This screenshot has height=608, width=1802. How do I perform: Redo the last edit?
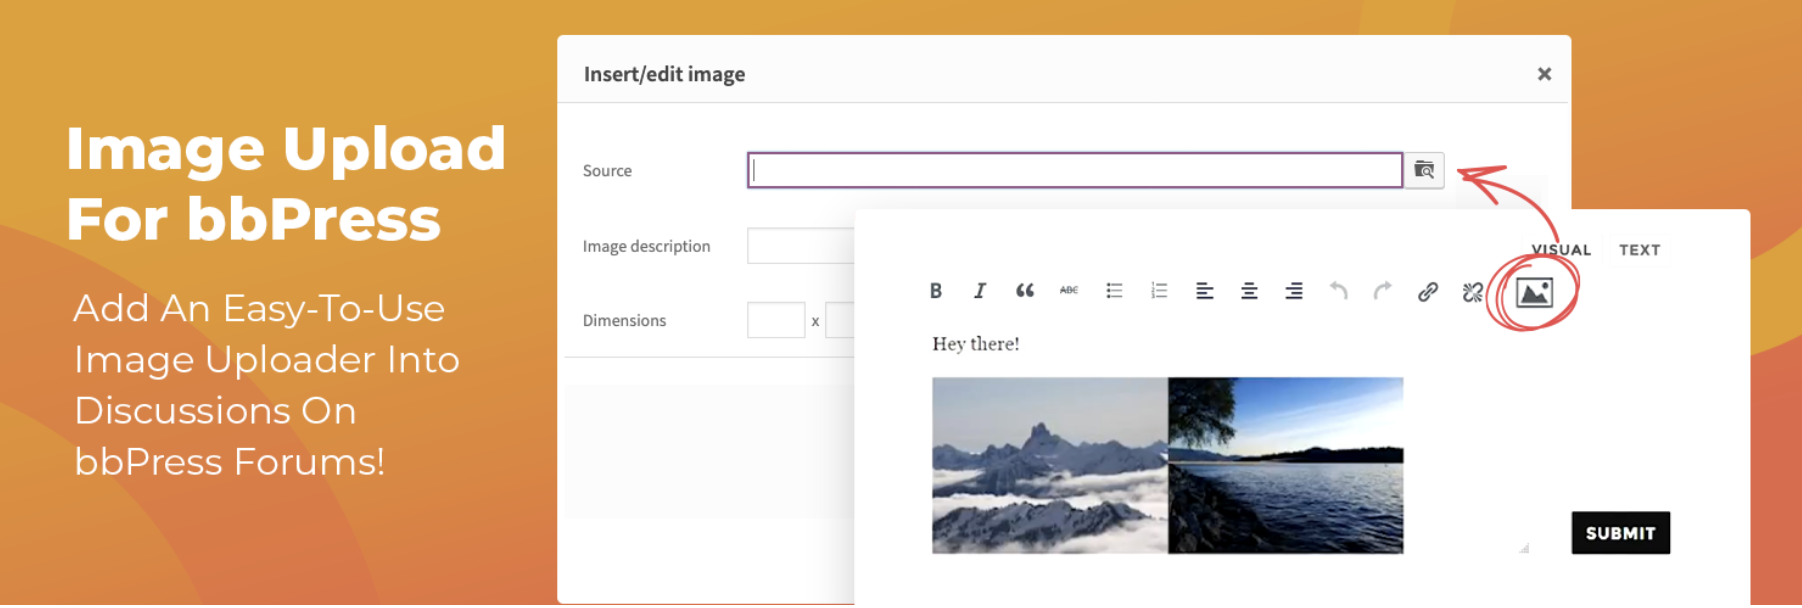pos(1383,291)
